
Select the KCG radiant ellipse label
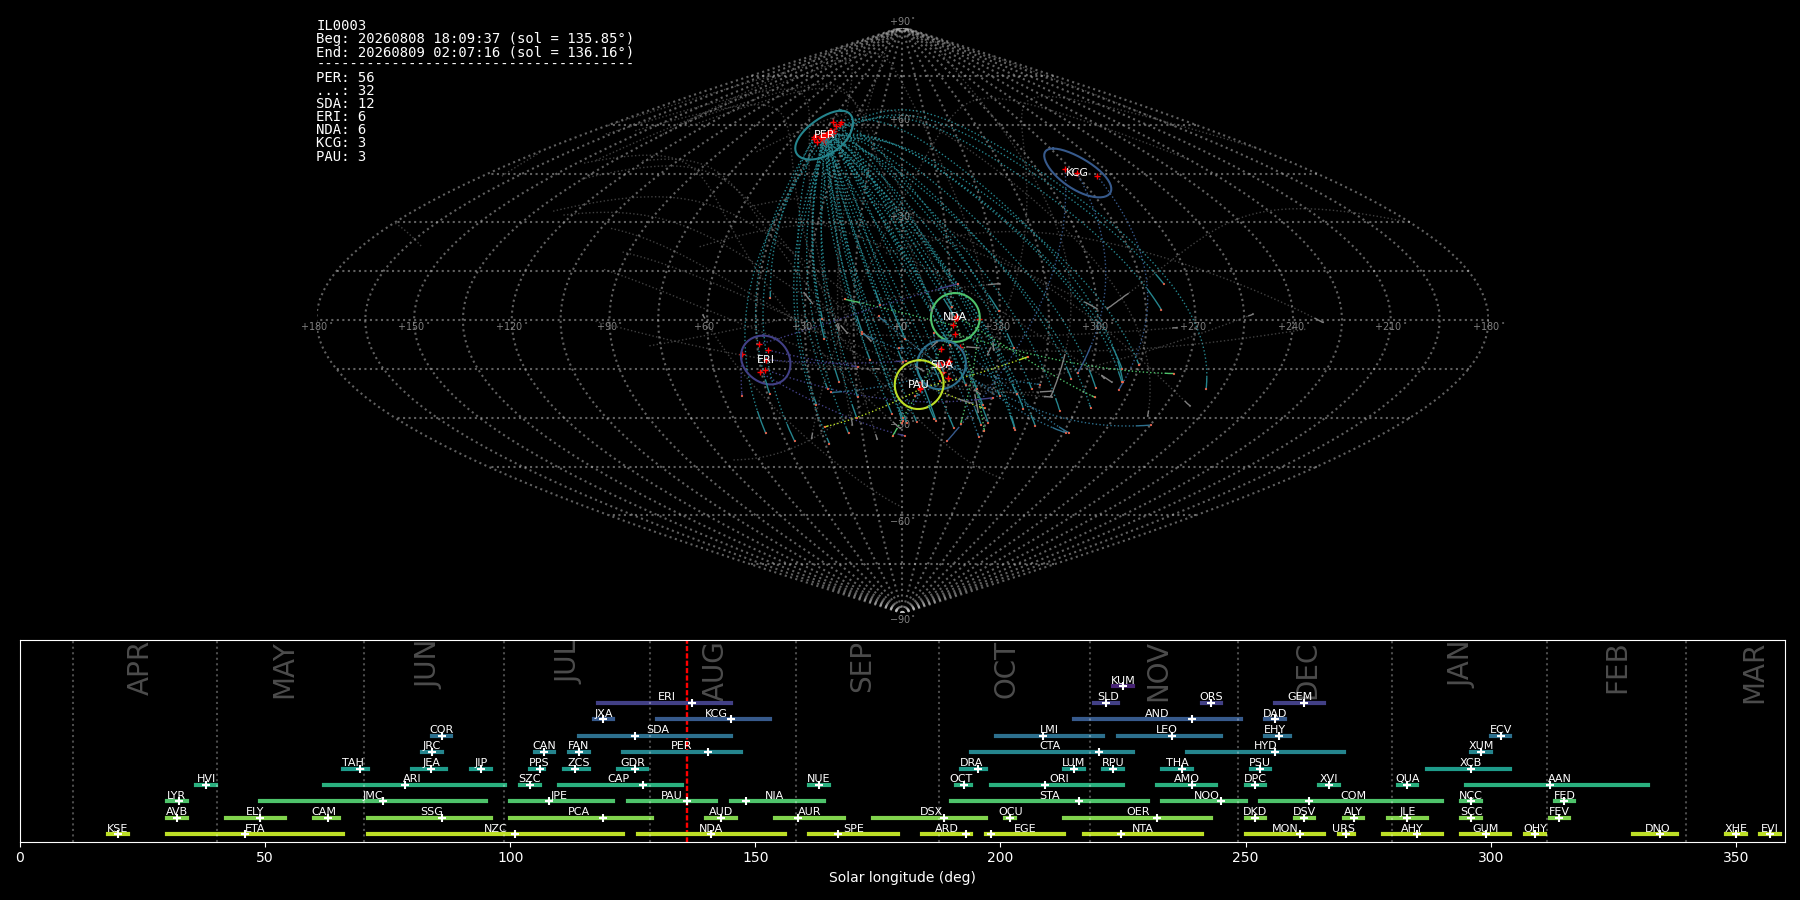click(1076, 173)
